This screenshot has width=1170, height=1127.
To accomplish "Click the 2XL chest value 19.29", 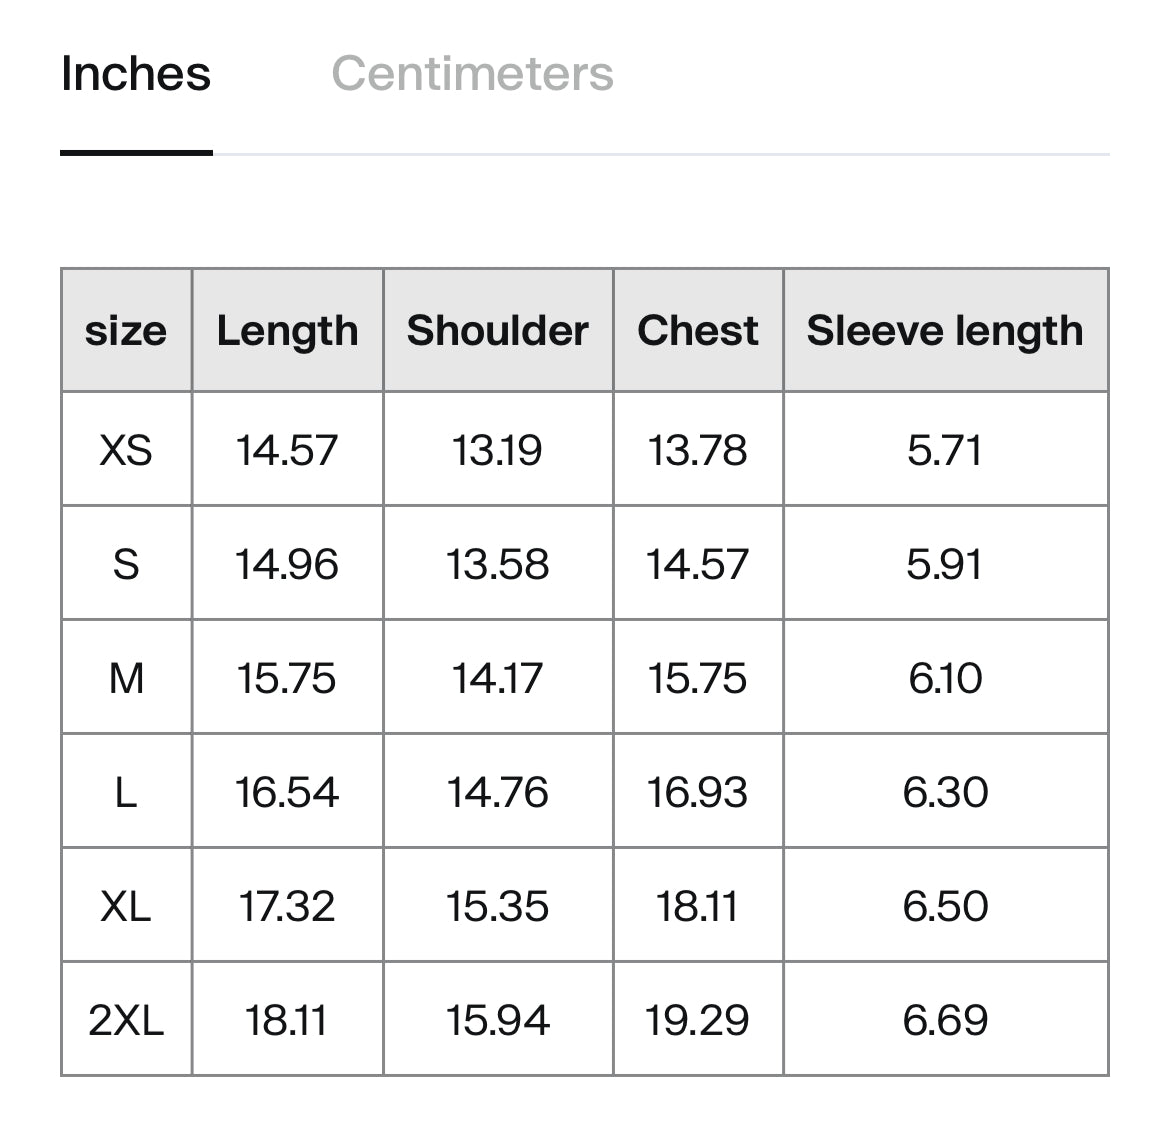I will 698,1020.
